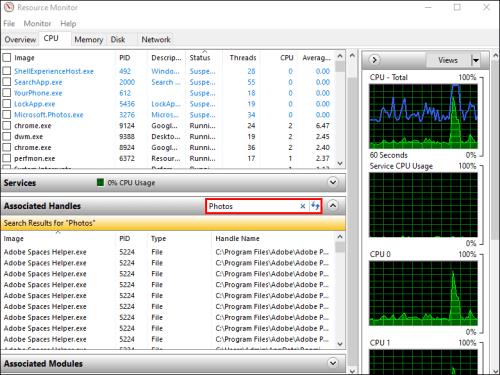Collapse the graphs pane with the arrow button
Viewport: 500px width, 375px height.
point(374,60)
